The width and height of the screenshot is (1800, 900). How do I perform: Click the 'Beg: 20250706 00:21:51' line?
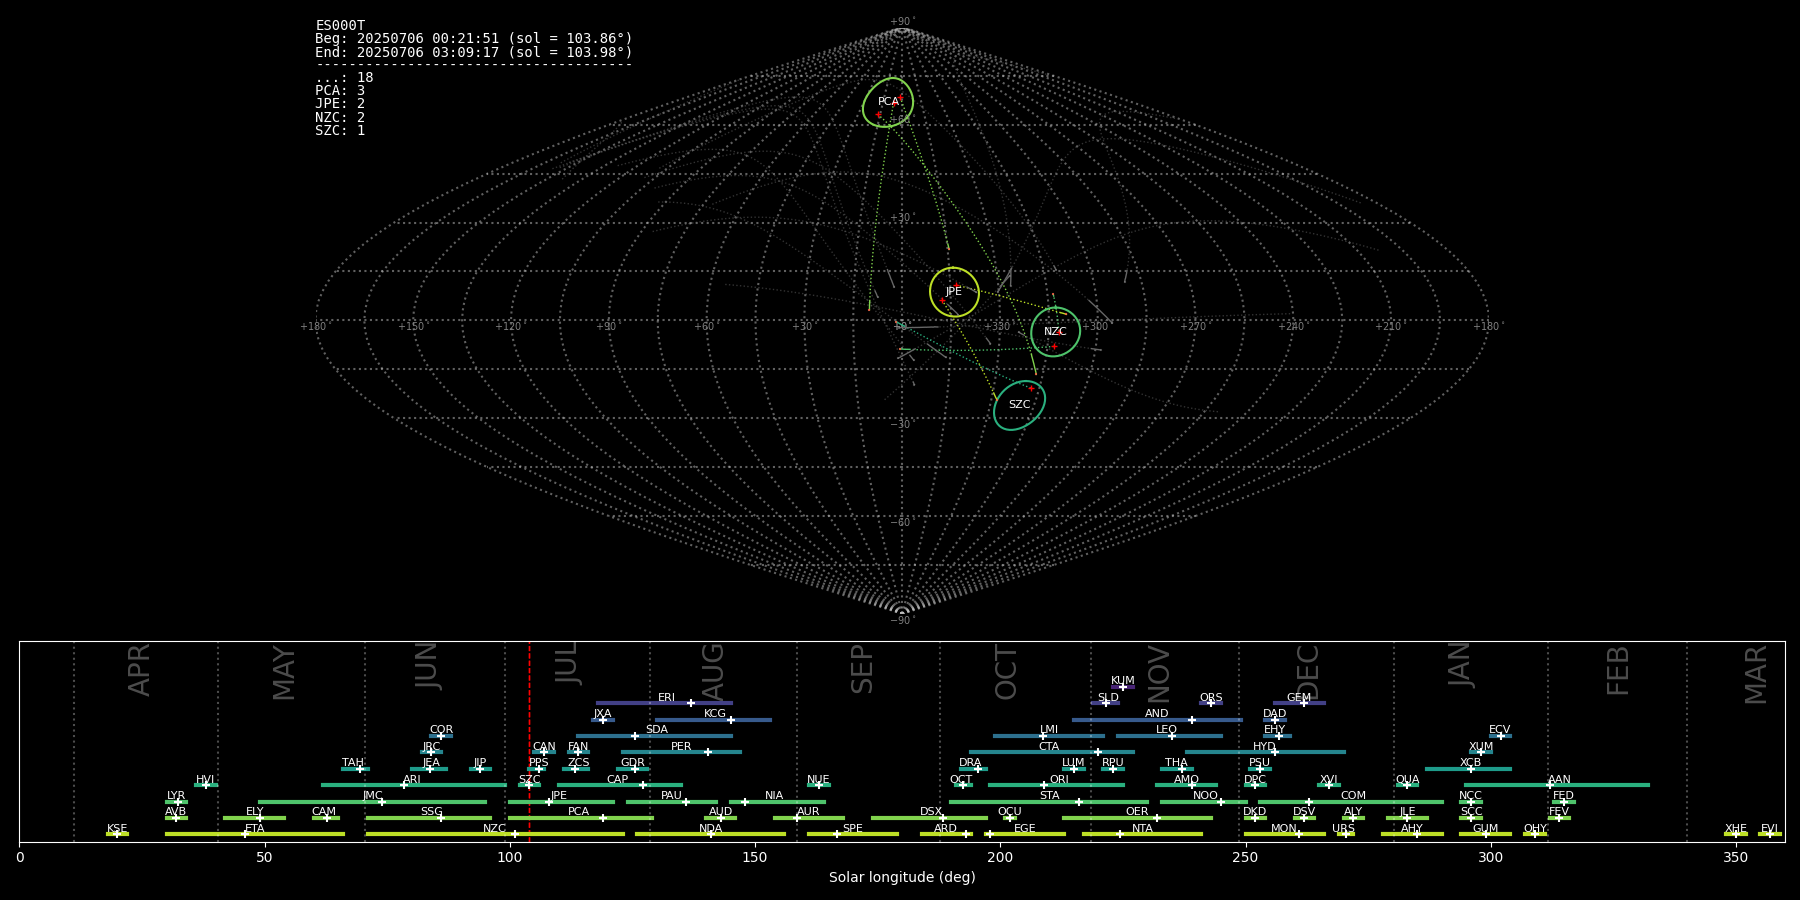pyautogui.click(x=474, y=38)
